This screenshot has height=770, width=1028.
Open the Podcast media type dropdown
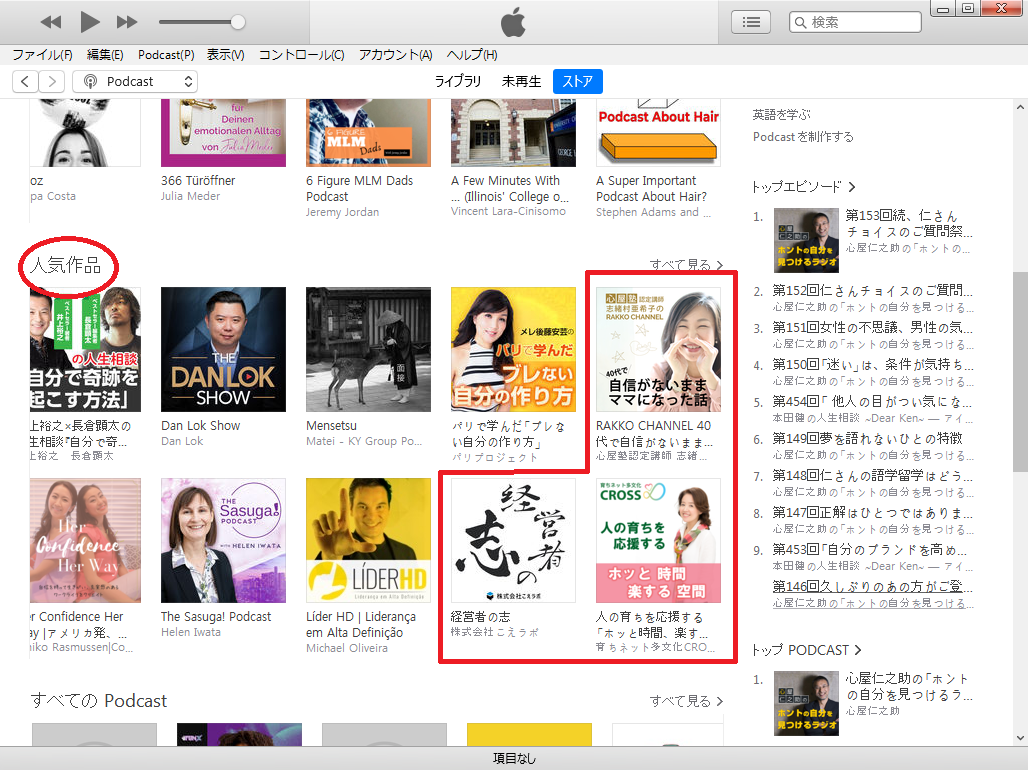click(x=135, y=81)
